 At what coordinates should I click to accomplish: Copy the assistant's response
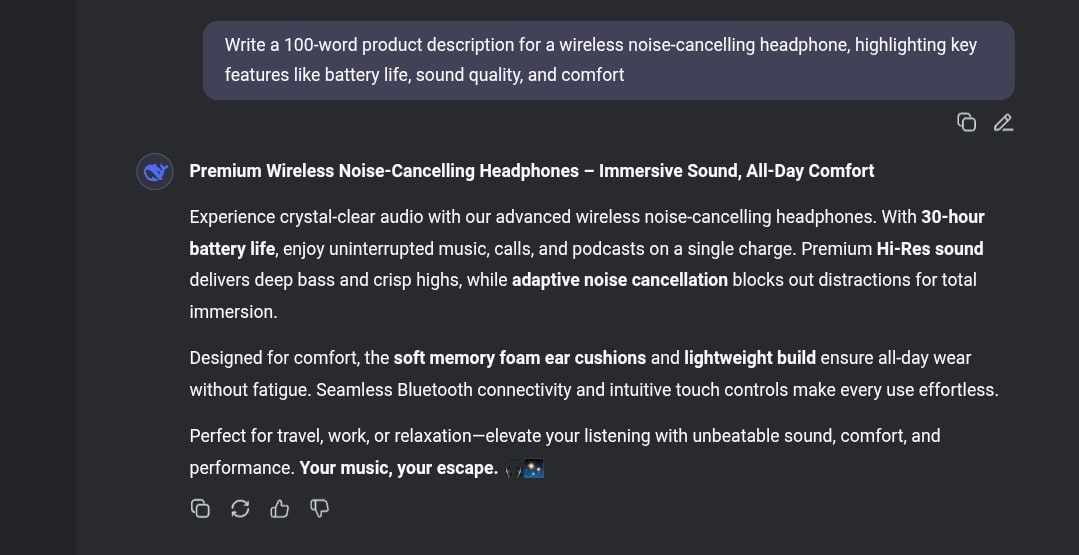(x=200, y=508)
